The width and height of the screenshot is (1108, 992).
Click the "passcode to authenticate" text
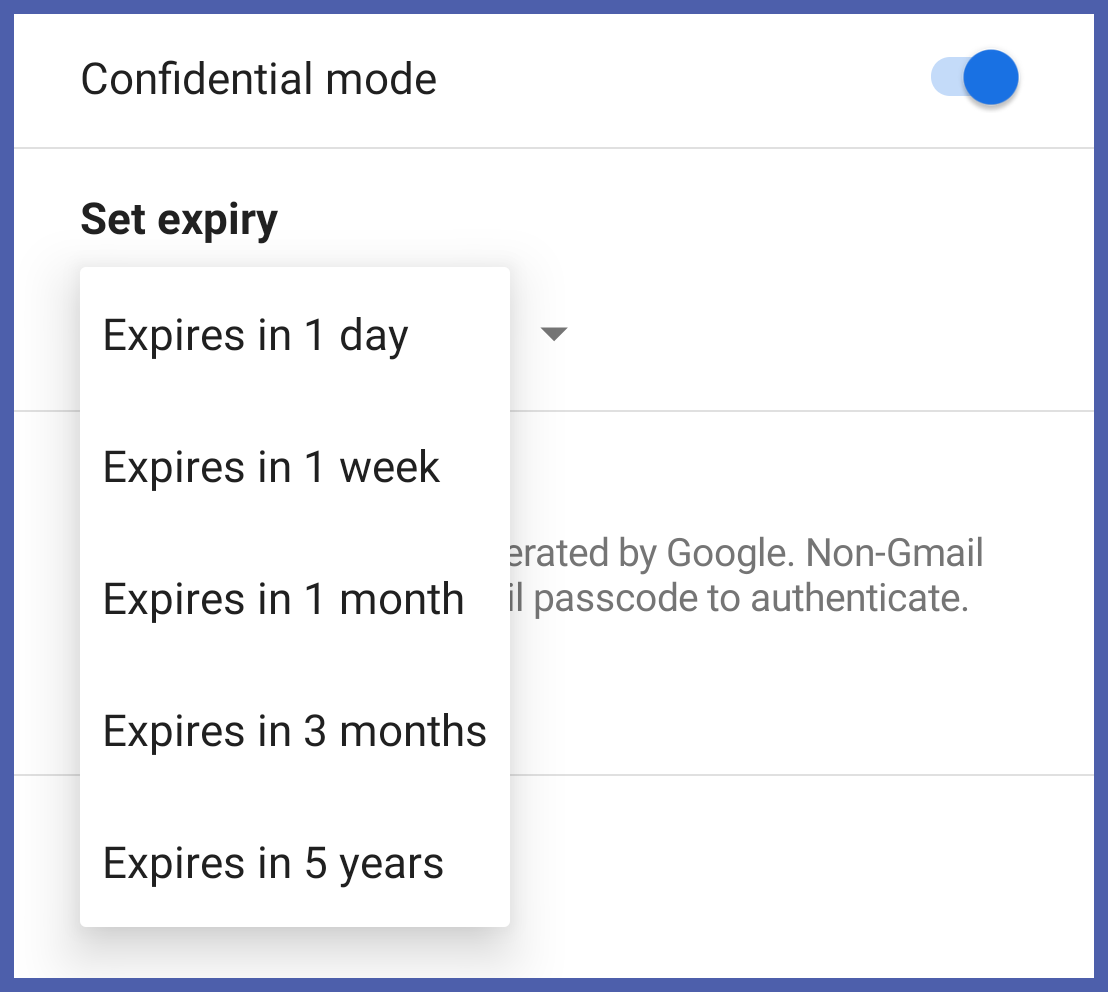click(750, 598)
